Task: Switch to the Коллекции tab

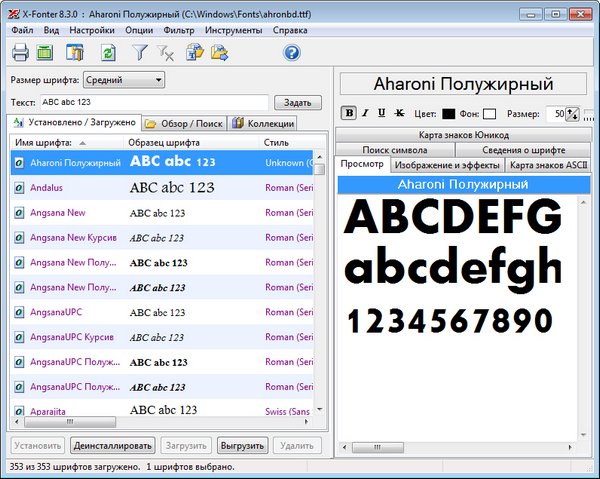Action: [x=264, y=124]
